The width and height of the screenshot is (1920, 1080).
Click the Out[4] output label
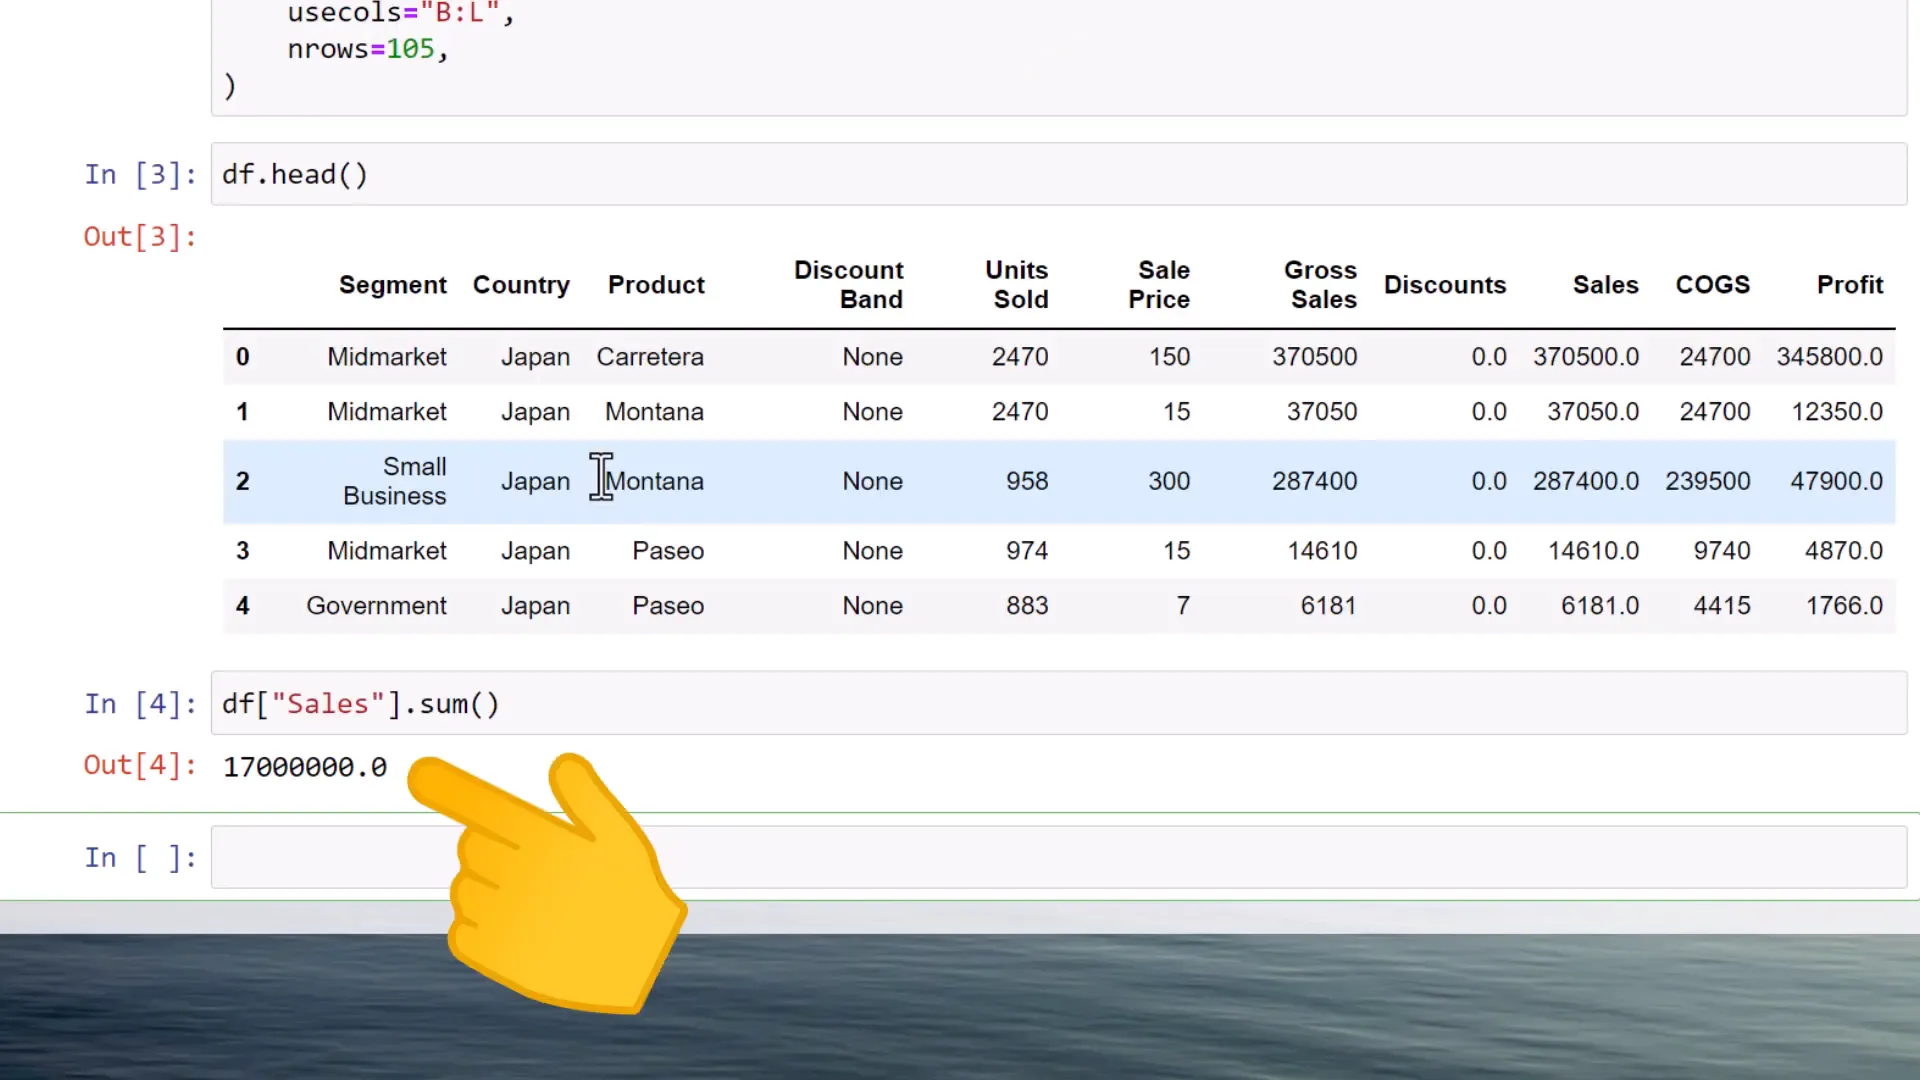(x=139, y=765)
